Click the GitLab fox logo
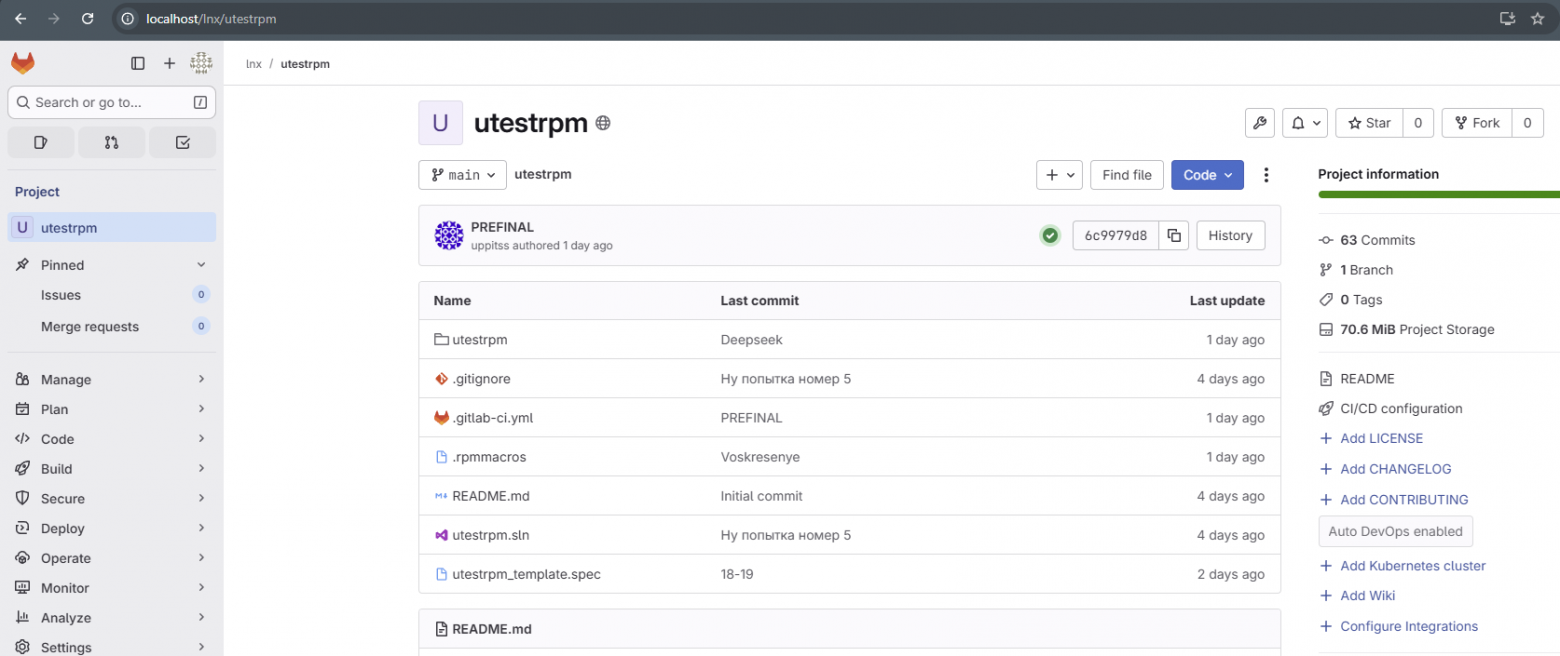 [22, 62]
